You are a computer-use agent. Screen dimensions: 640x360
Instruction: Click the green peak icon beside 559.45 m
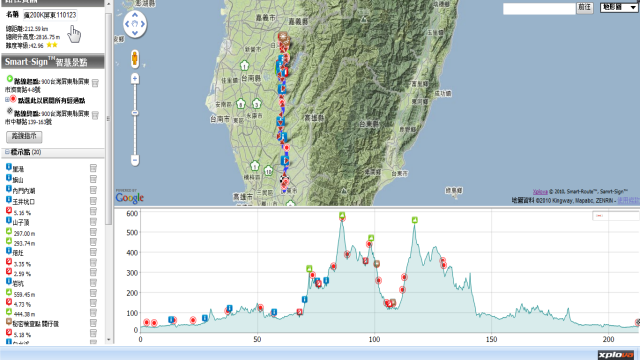point(9,292)
